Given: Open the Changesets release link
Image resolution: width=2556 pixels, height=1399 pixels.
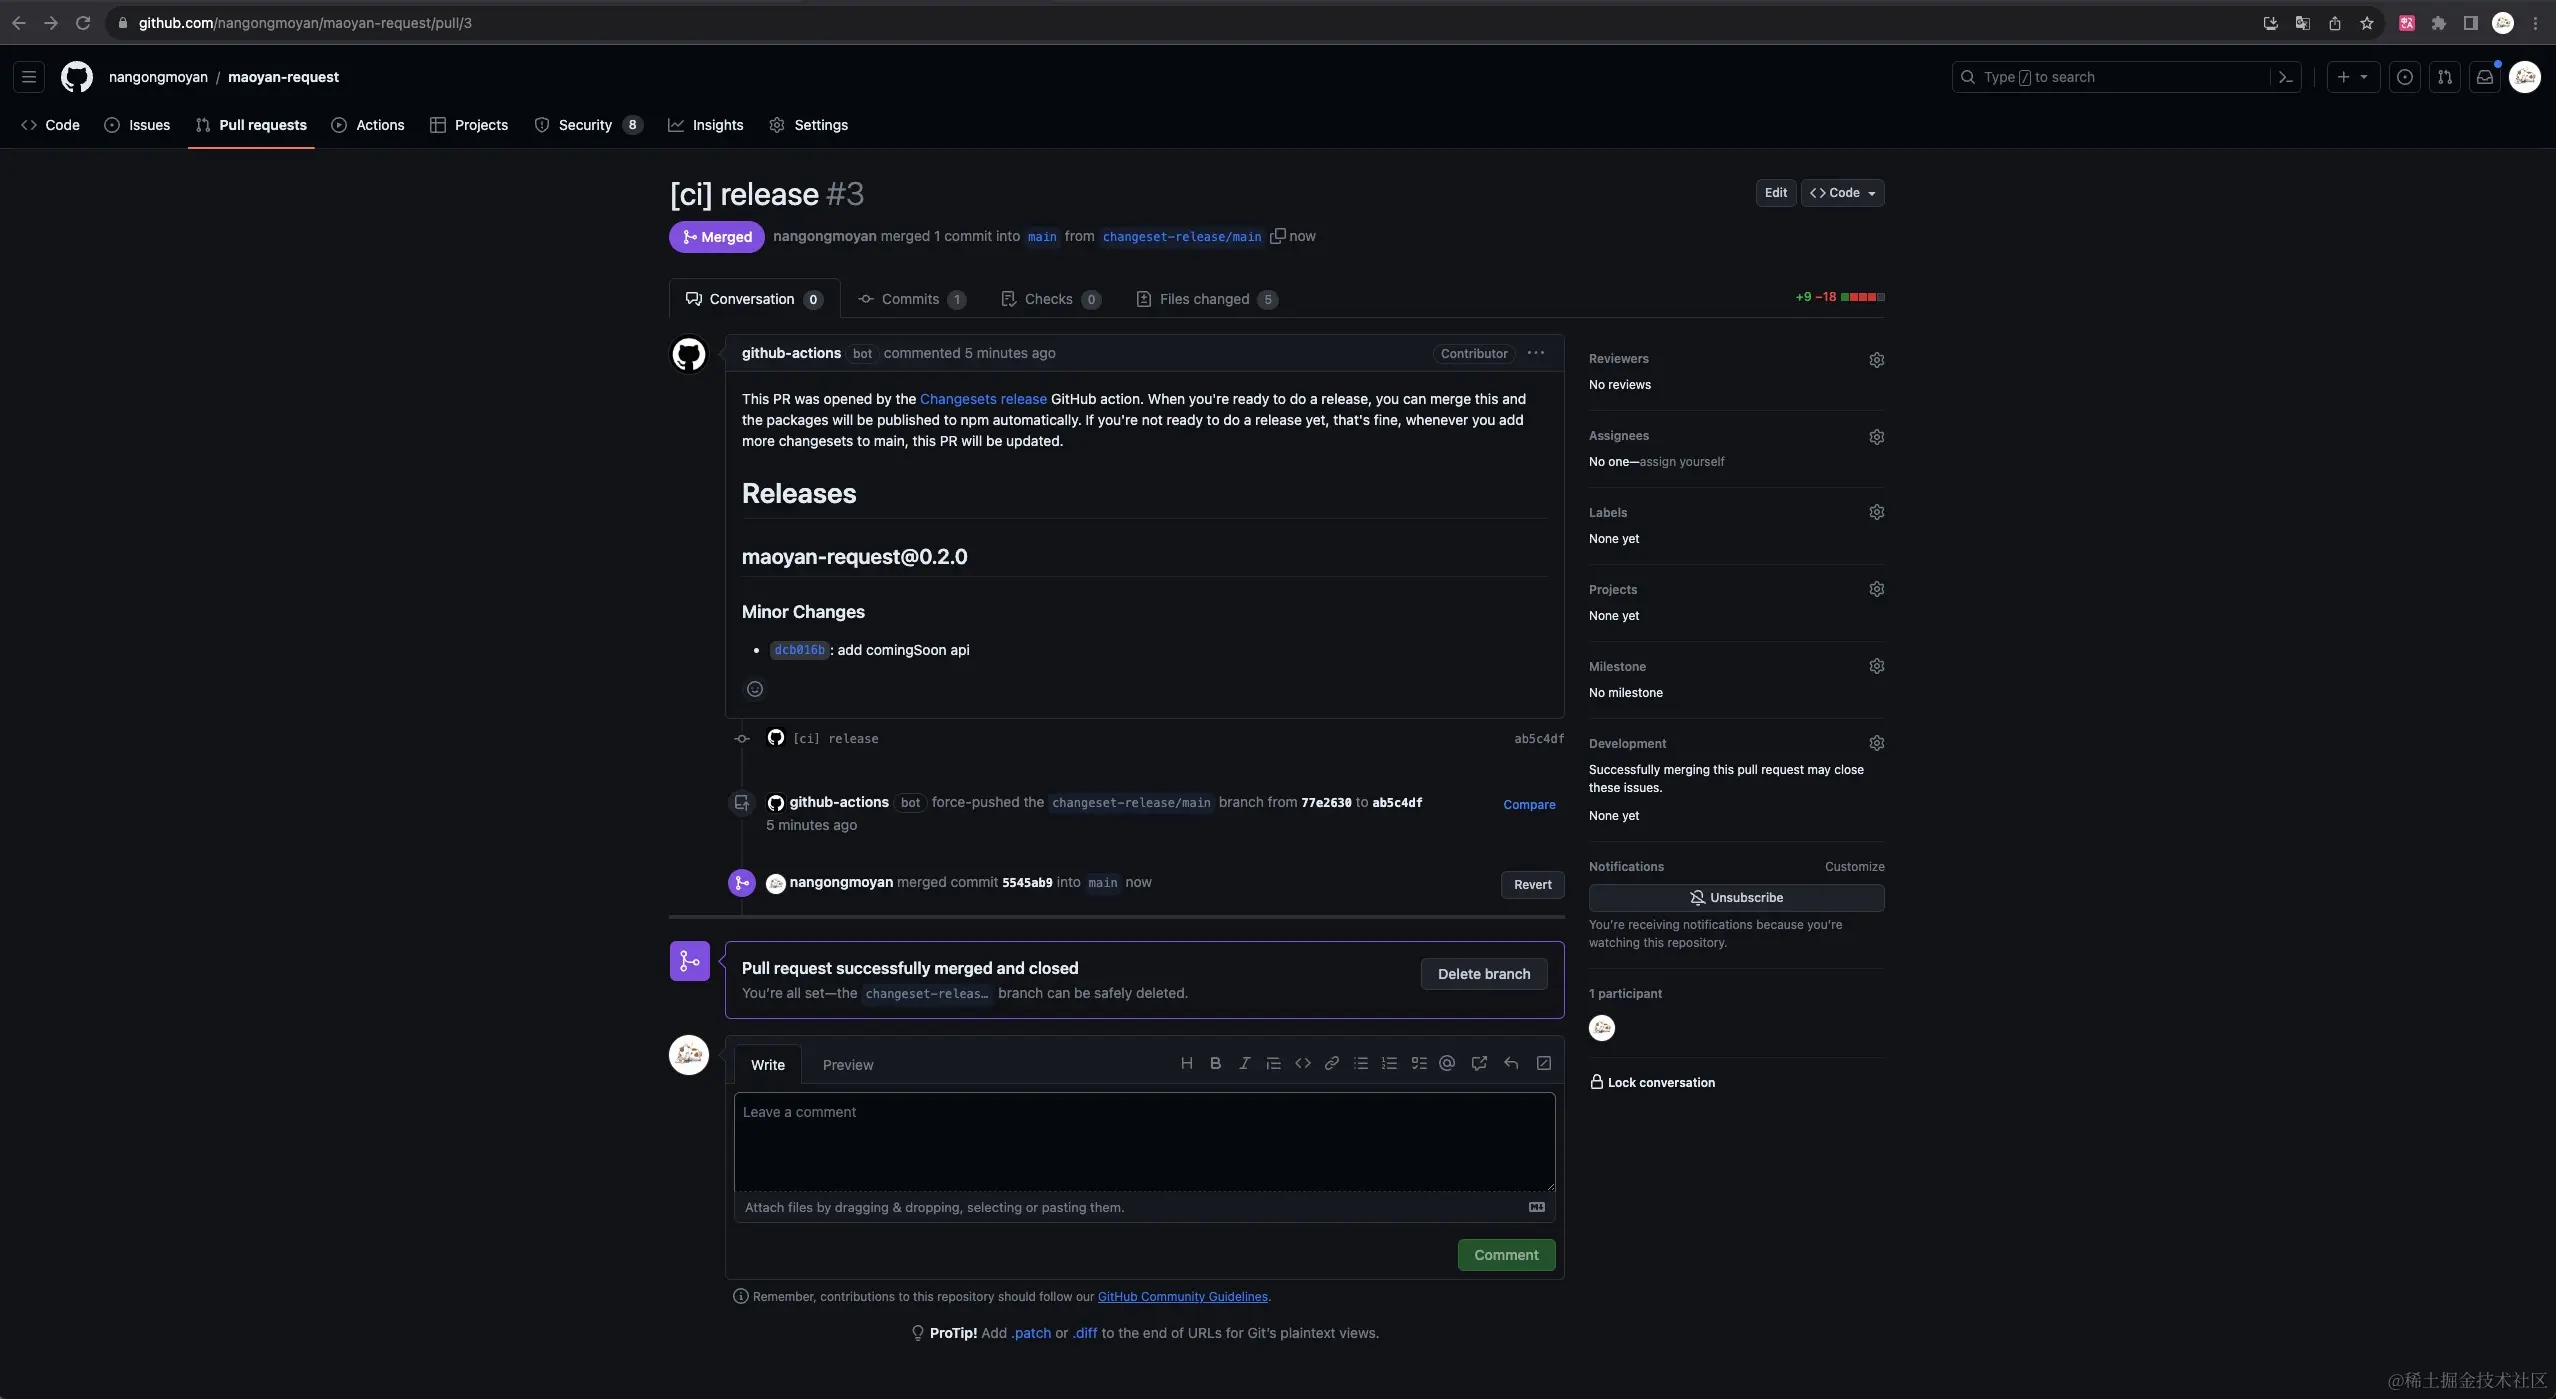Looking at the screenshot, I should click(982, 399).
